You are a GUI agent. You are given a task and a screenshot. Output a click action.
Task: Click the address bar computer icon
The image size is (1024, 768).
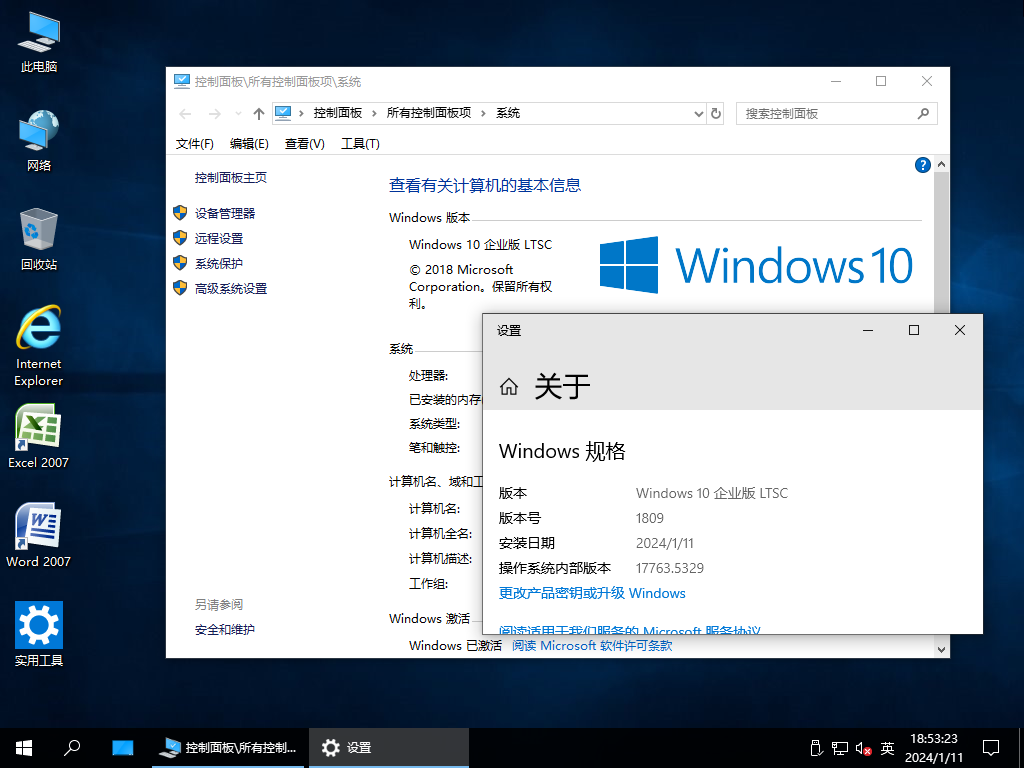(283, 113)
